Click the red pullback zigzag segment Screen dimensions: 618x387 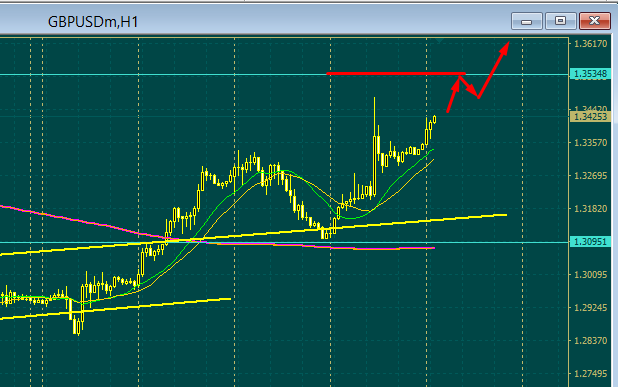tap(469, 87)
